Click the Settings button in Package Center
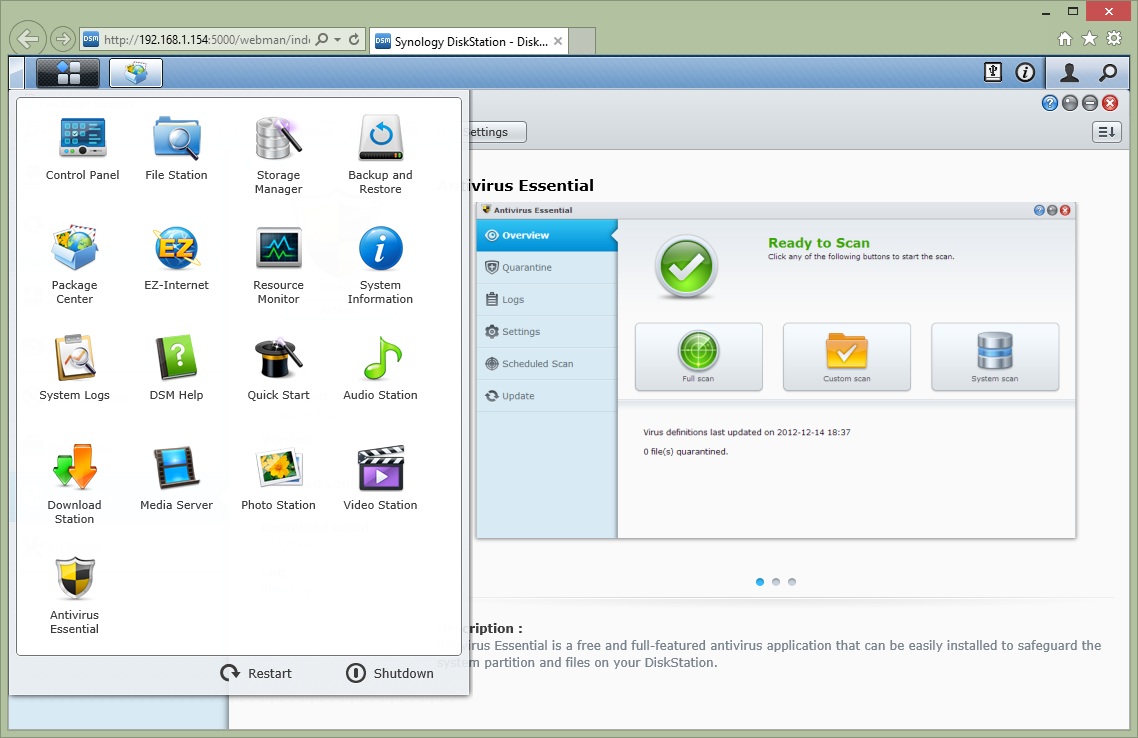The width and height of the screenshot is (1138, 738). pos(496,132)
